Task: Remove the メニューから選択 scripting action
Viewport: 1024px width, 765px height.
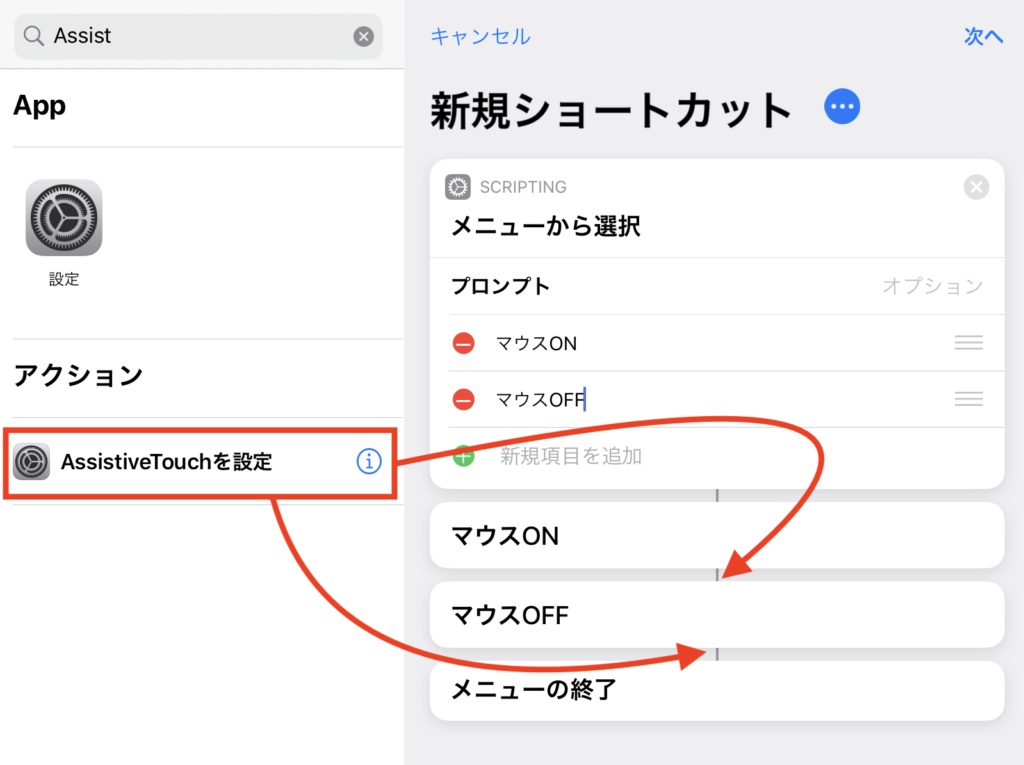Action: coord(976,187)
